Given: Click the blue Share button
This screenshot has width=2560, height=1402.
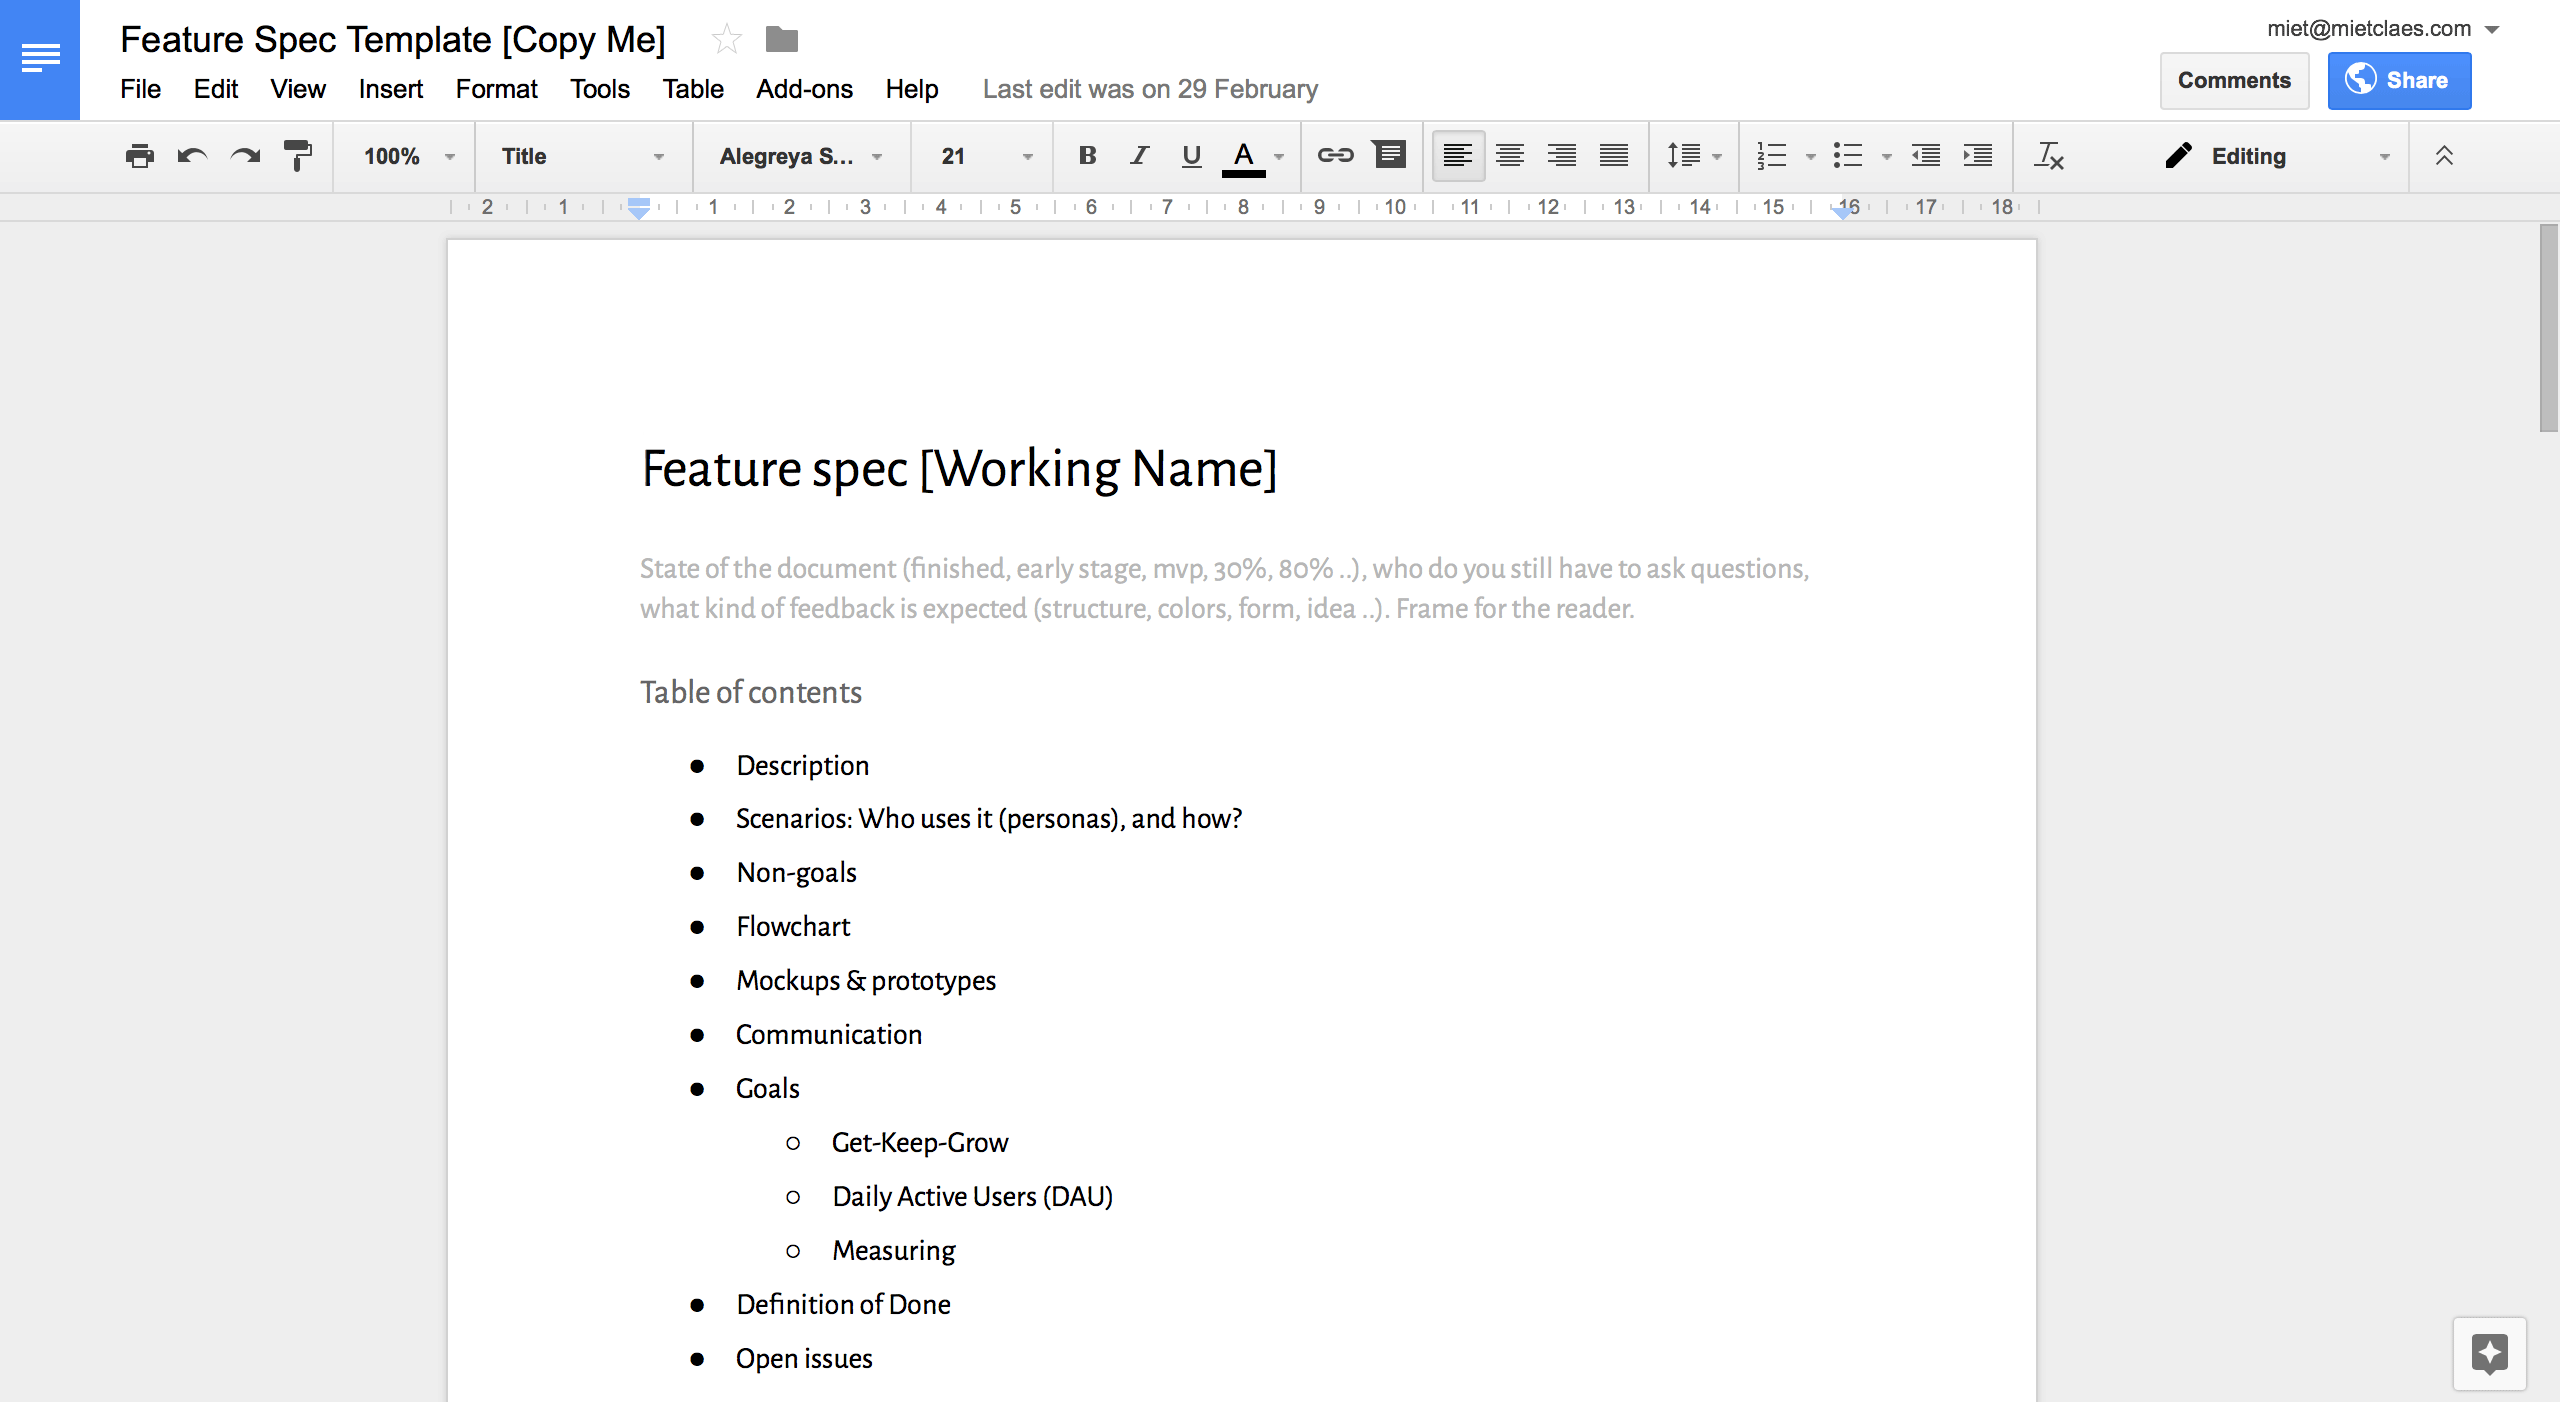Looking at the screenshot, I should coord(2399,80).
